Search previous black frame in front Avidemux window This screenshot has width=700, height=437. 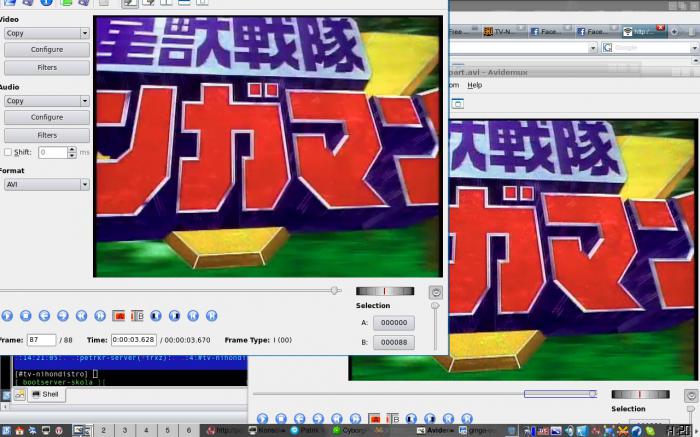tap(156, 316)
